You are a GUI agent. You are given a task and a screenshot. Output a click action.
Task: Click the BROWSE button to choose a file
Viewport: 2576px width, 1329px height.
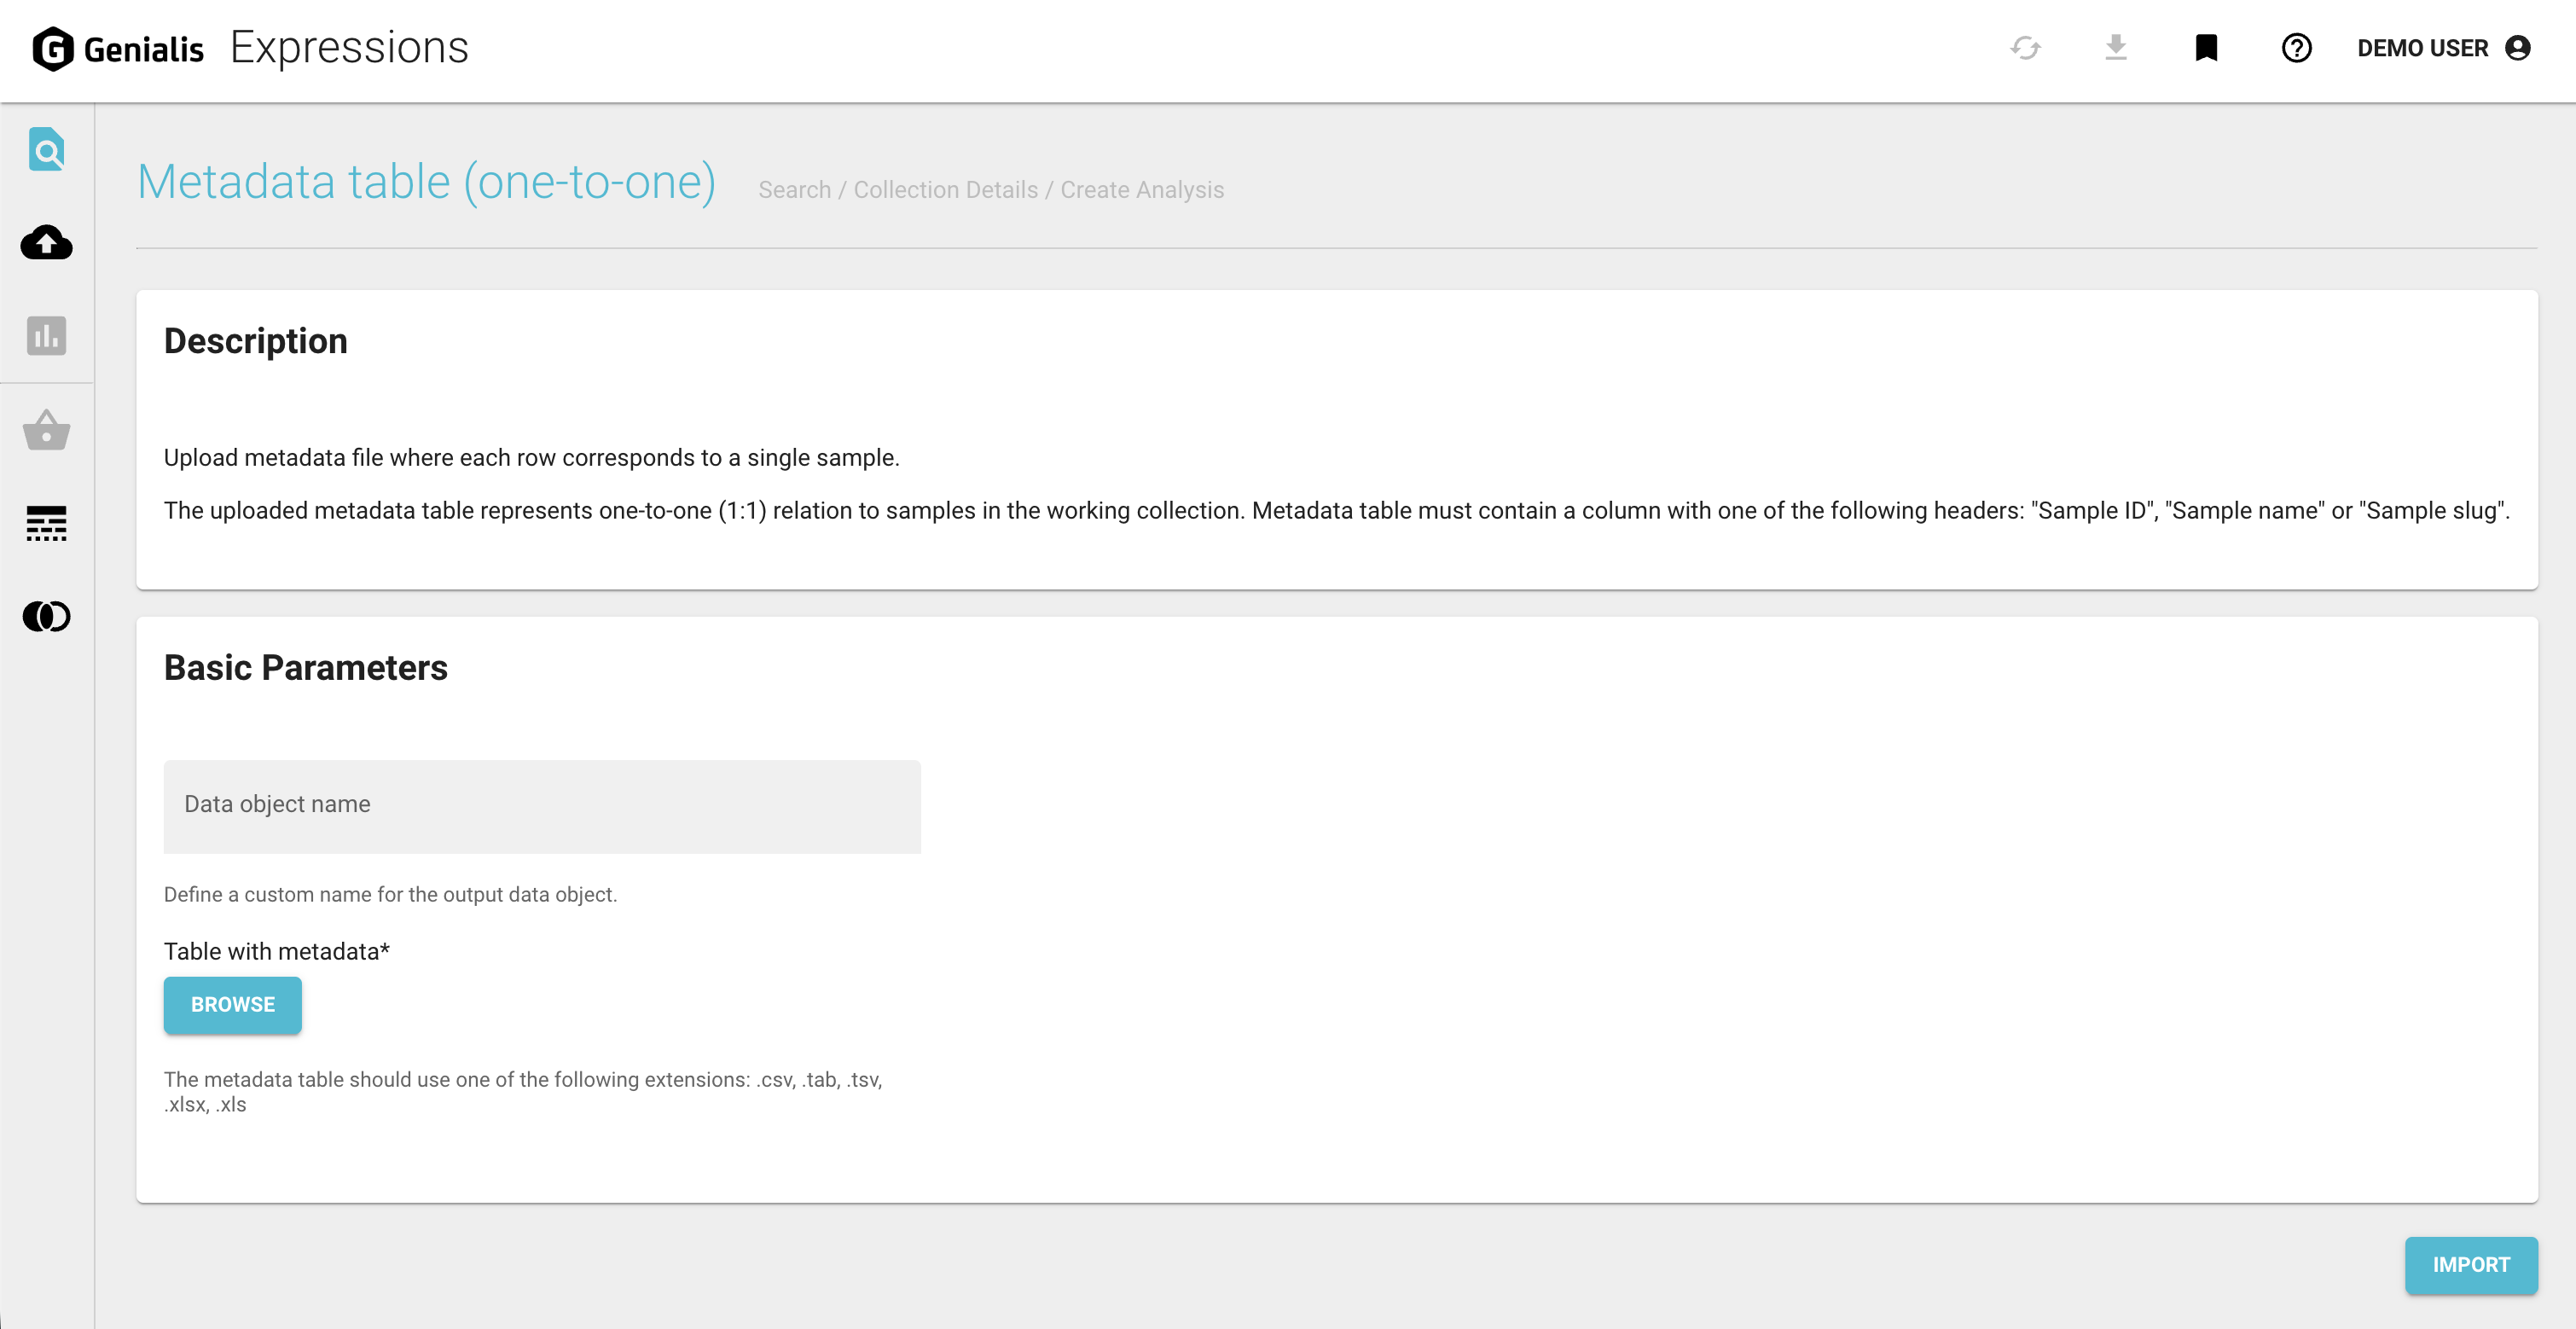pos(232,1005)
